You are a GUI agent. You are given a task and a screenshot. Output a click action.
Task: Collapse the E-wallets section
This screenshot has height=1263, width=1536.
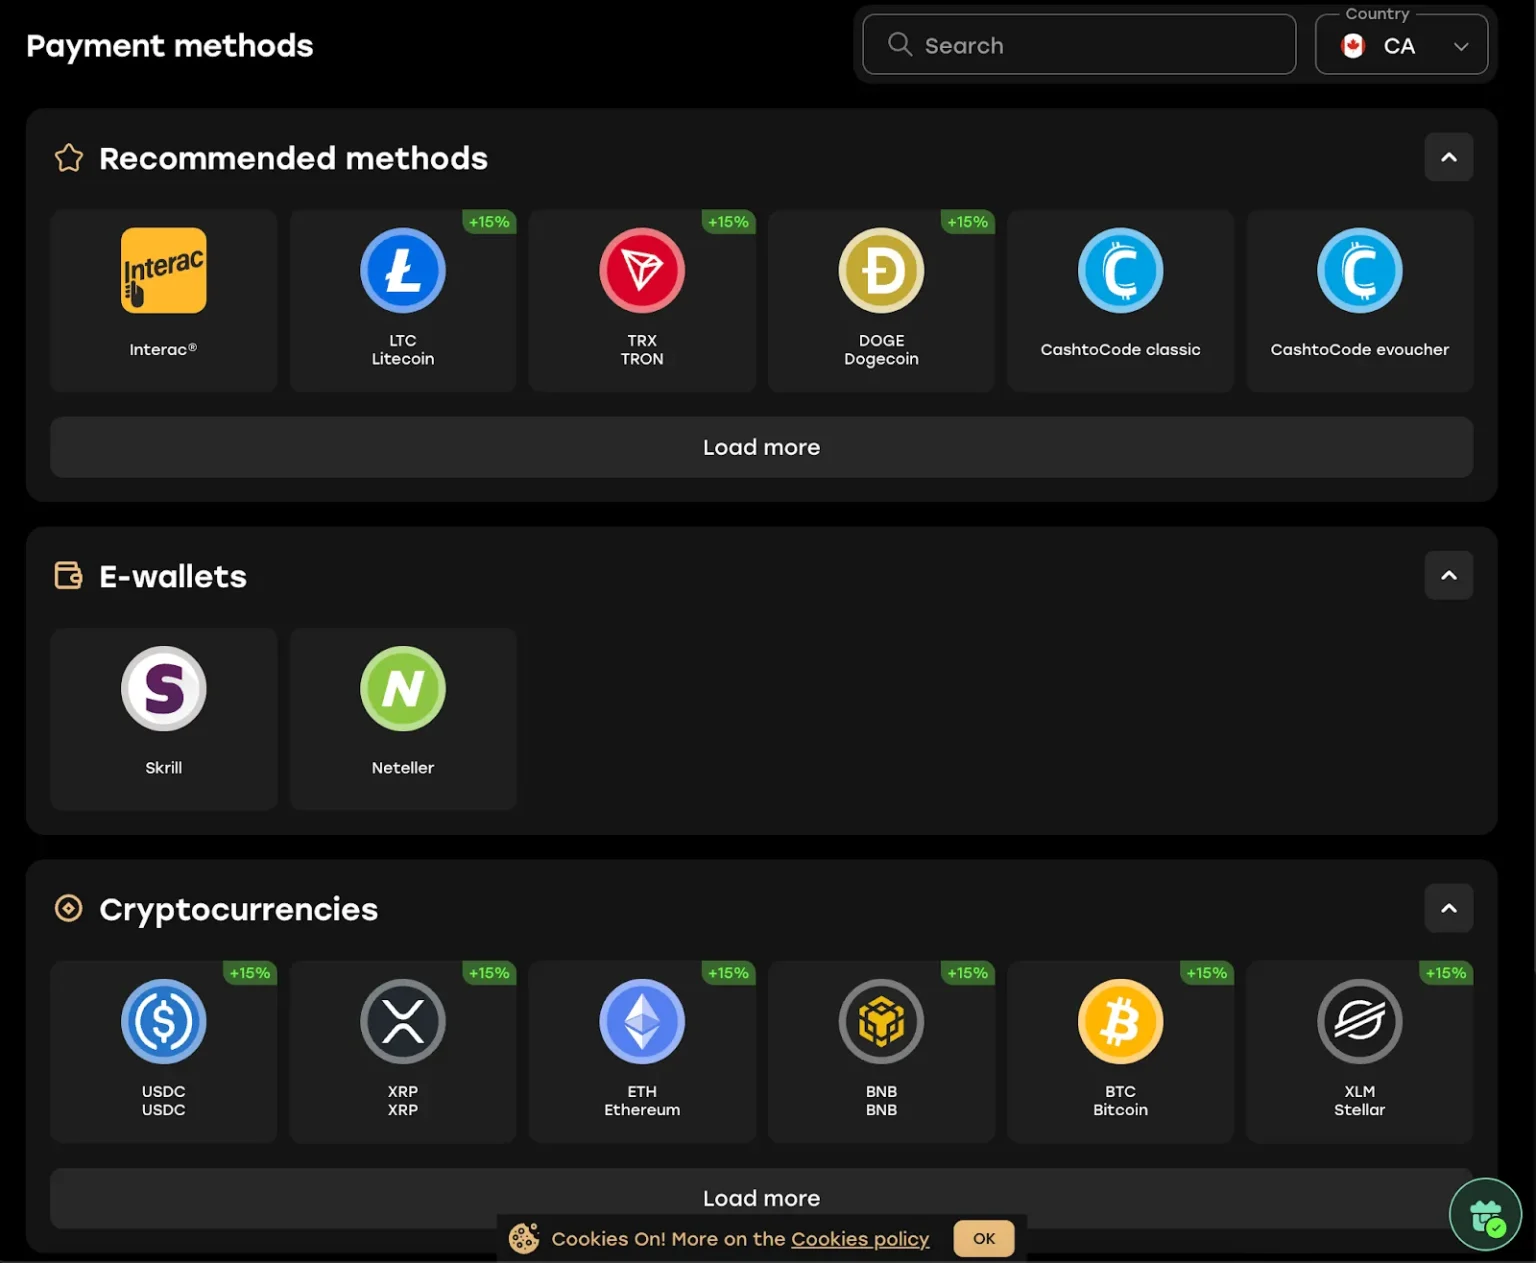pyautogui.click(x=1449, y=575)
